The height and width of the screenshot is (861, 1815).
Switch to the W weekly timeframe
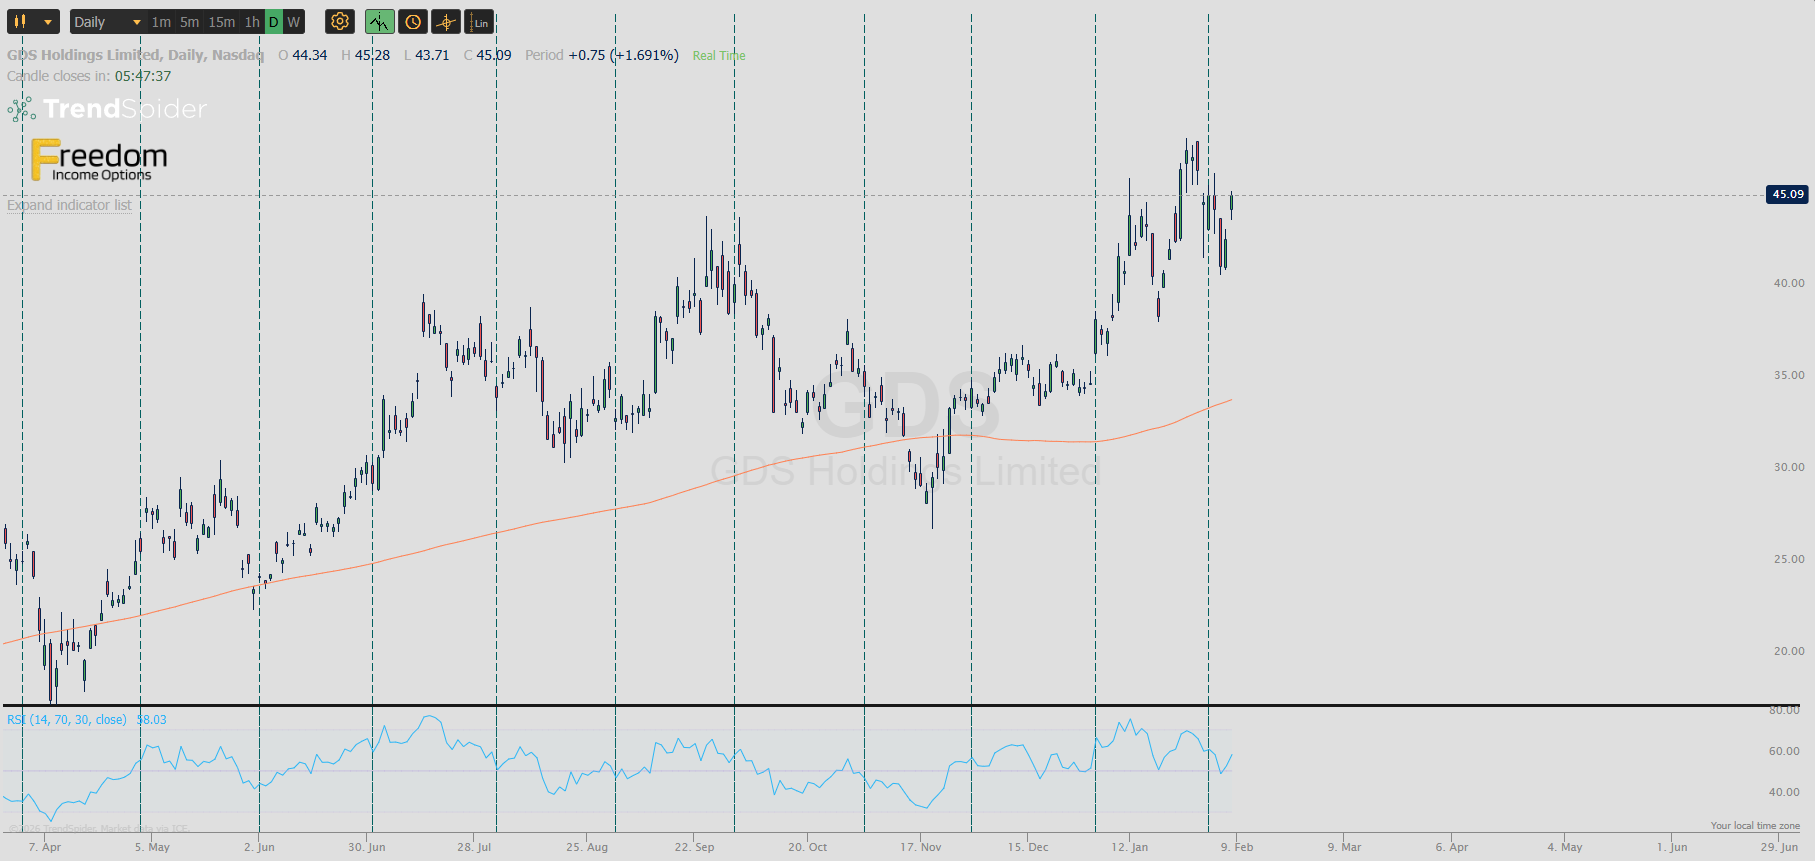click(293, 22)
